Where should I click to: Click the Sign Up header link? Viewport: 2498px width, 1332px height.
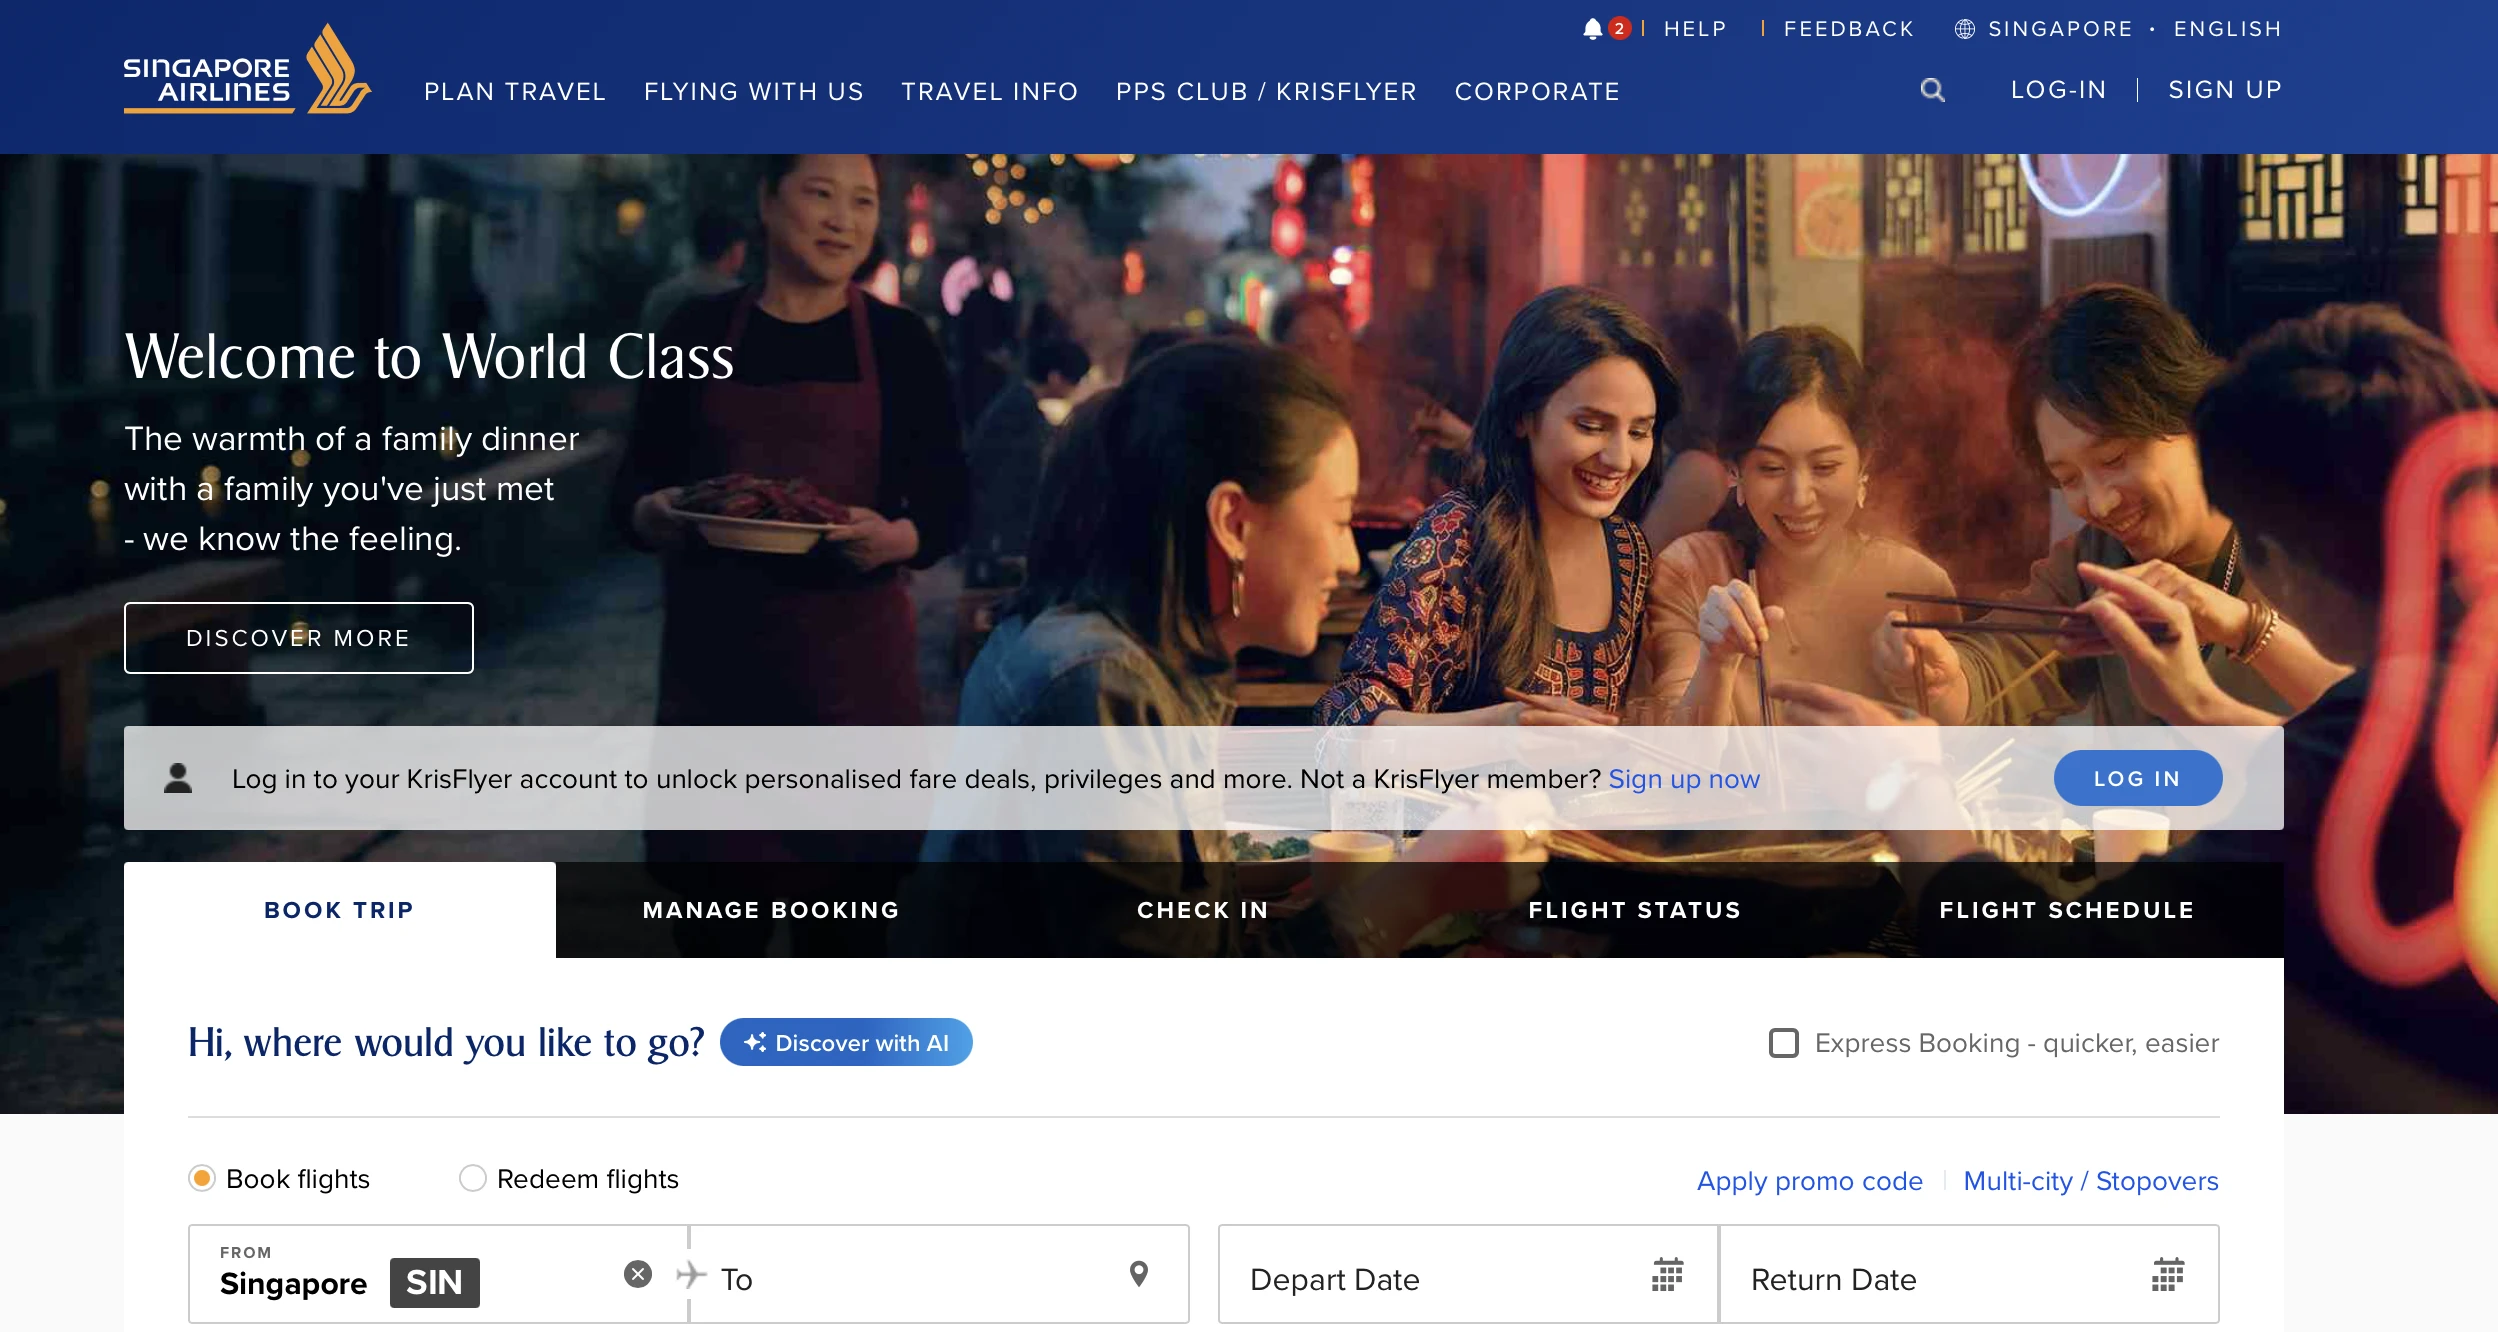(2226, 90)
